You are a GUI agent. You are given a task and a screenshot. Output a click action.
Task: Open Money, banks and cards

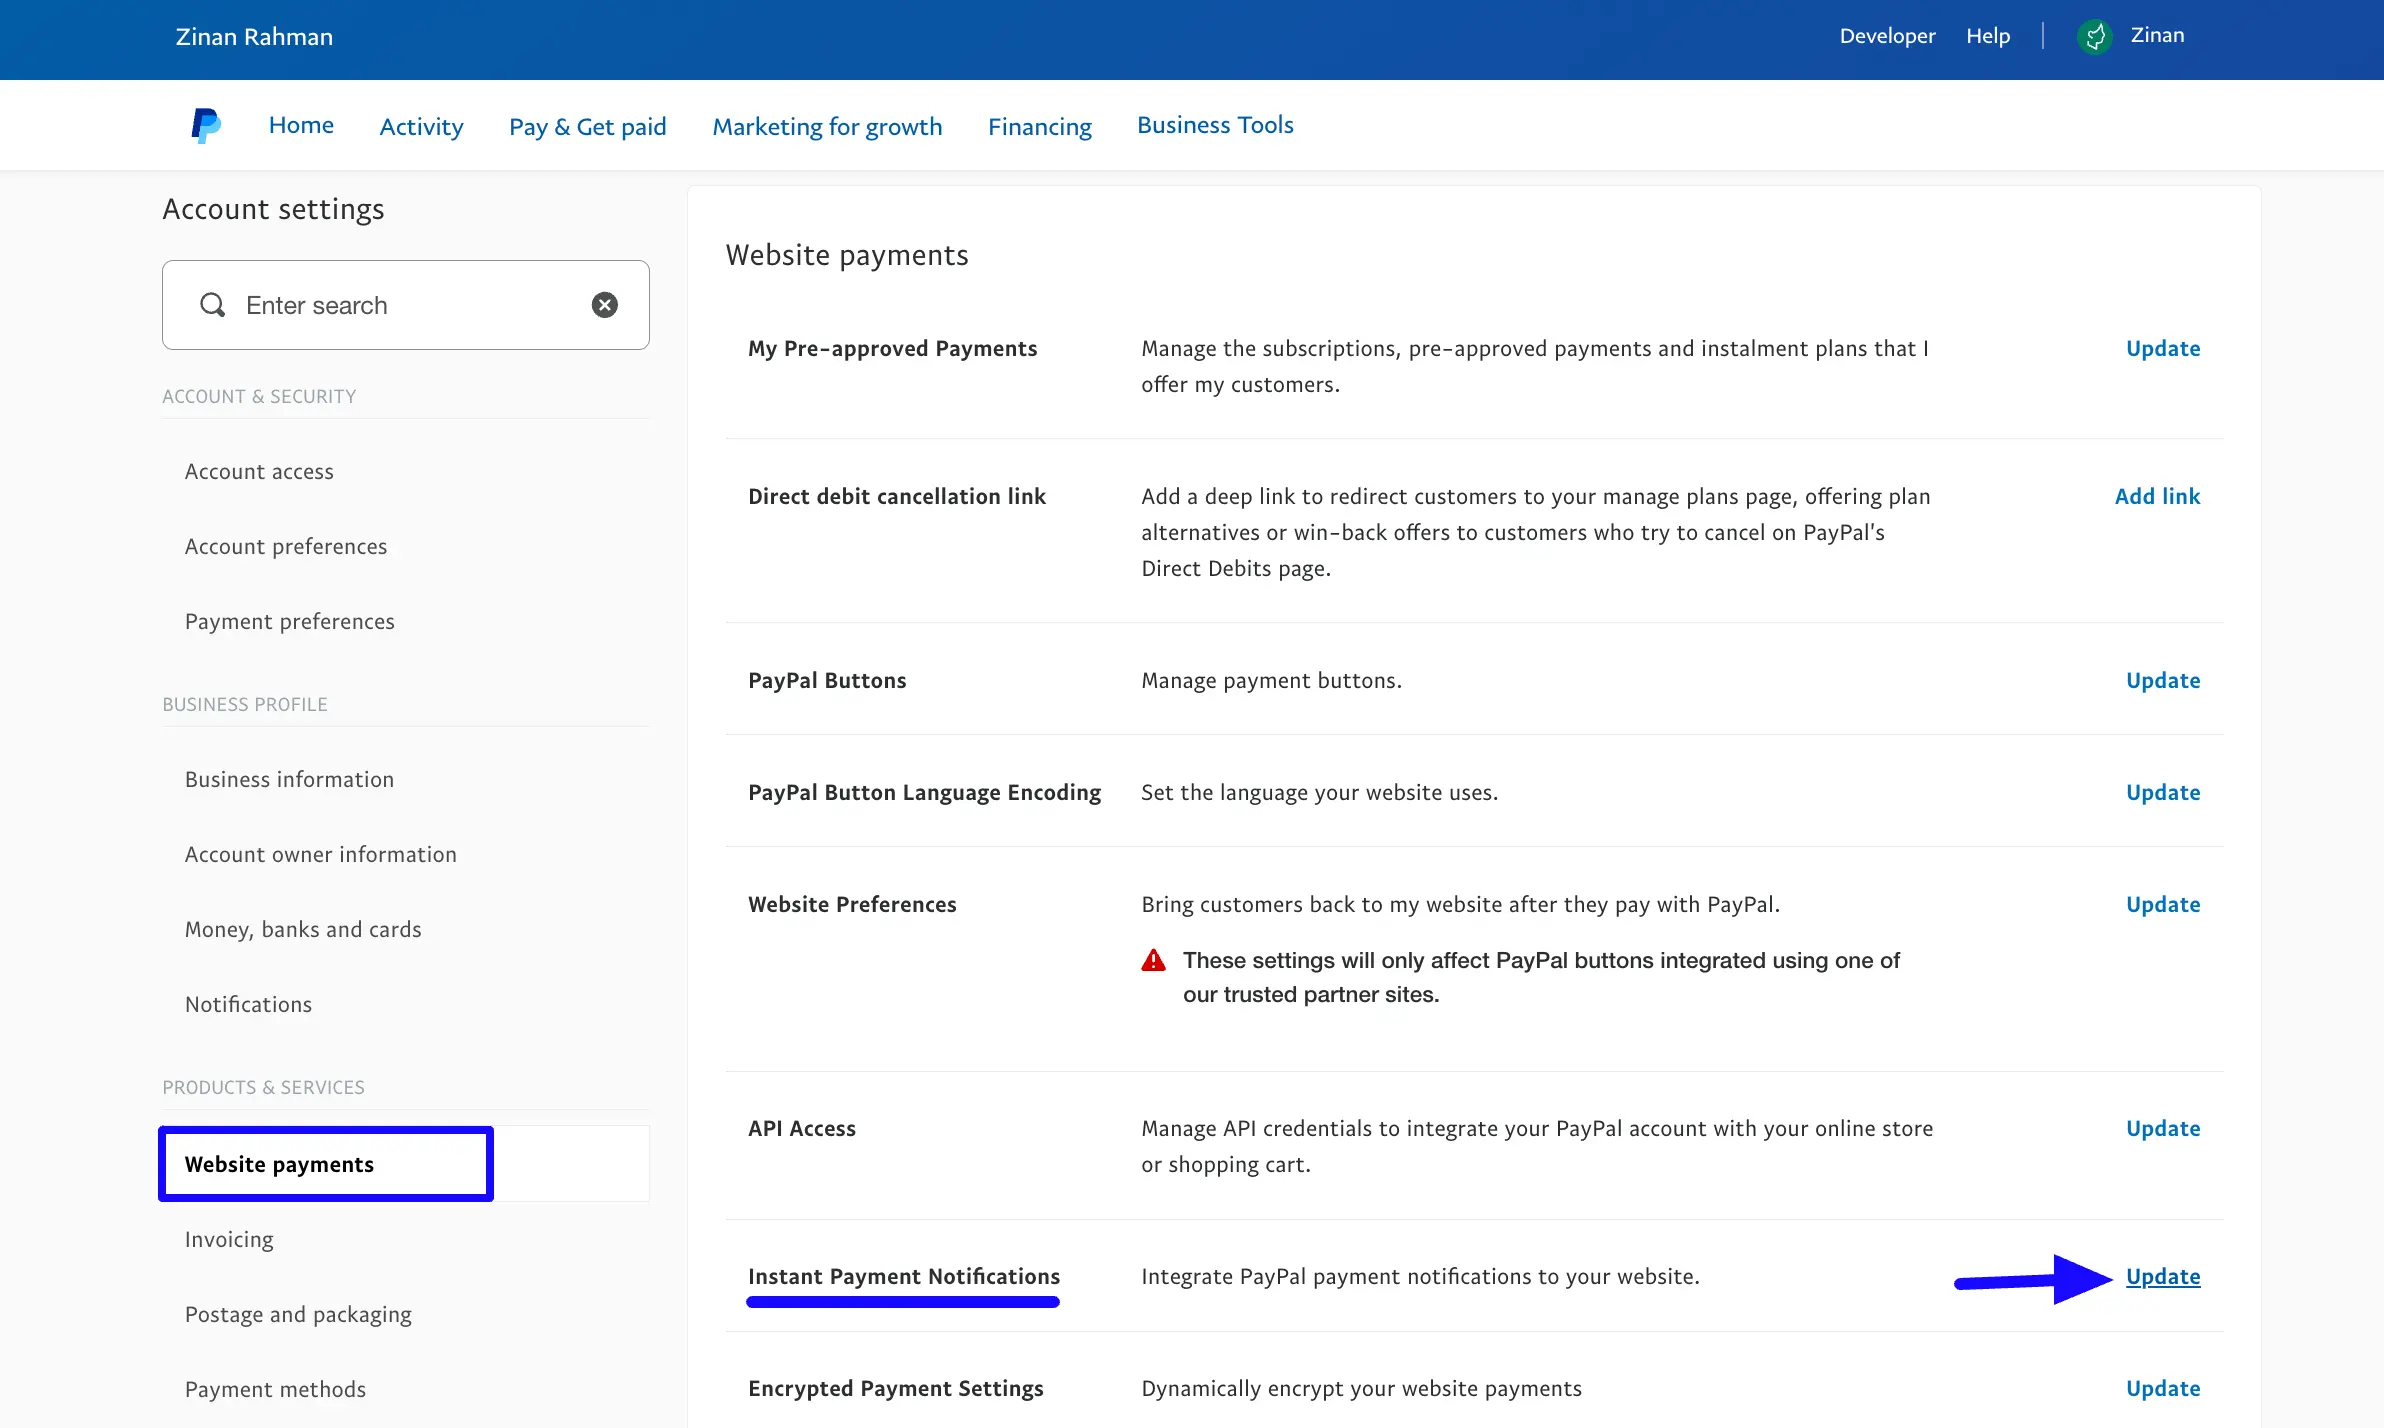303,929
